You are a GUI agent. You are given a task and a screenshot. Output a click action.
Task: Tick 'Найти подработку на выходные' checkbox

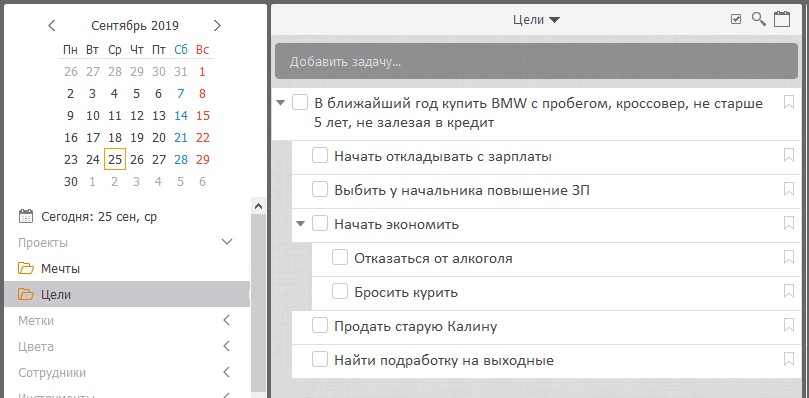coord(320,359)
